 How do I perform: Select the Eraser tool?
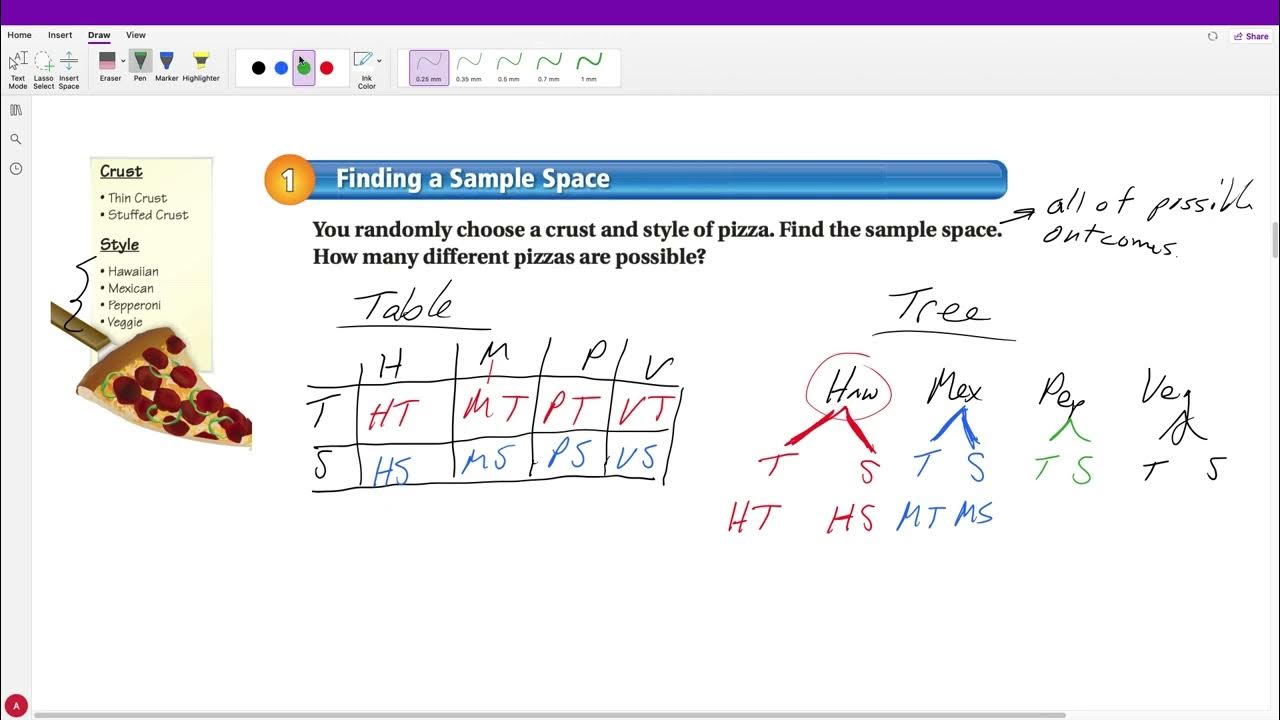[x=108, y=67]
